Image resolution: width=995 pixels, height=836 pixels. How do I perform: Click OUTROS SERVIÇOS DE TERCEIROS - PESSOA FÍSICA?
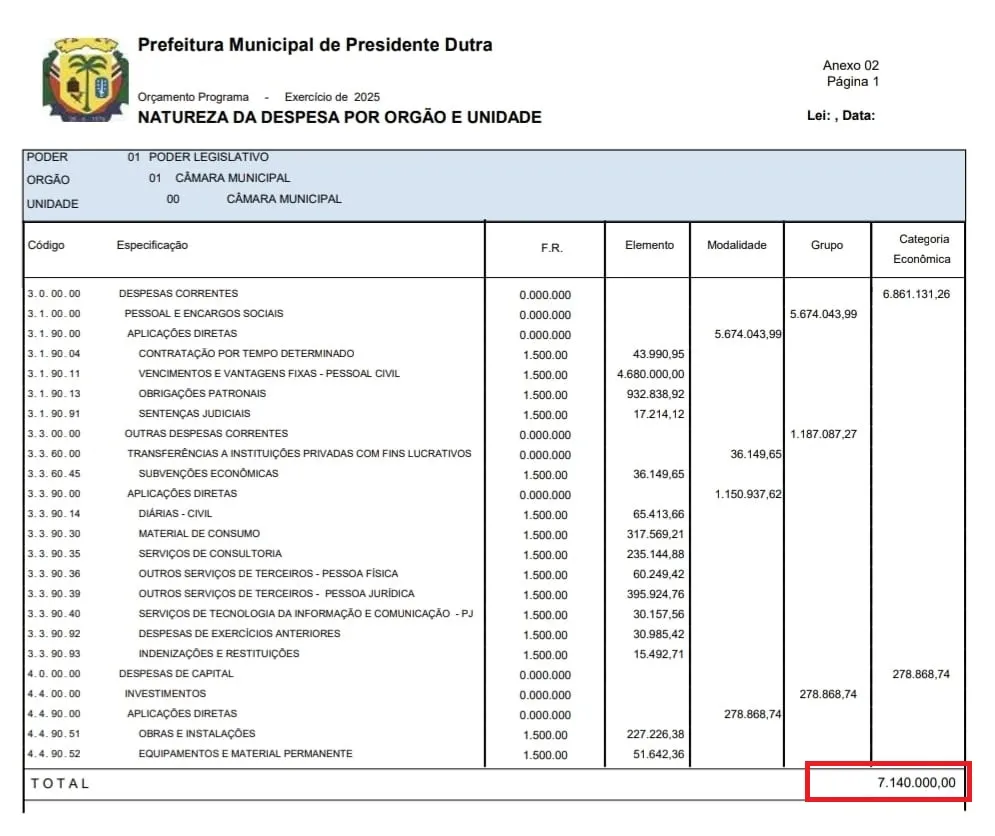(268, 574)
